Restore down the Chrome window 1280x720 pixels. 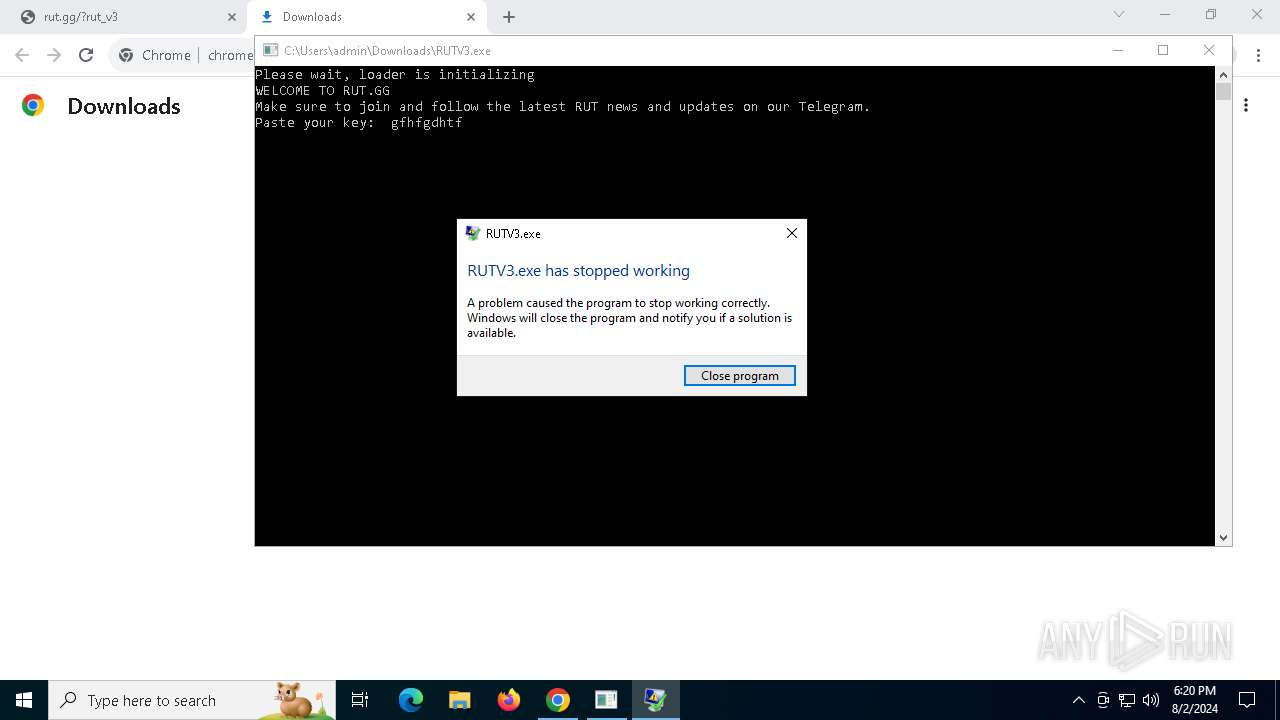click(x=1211, y=14)
